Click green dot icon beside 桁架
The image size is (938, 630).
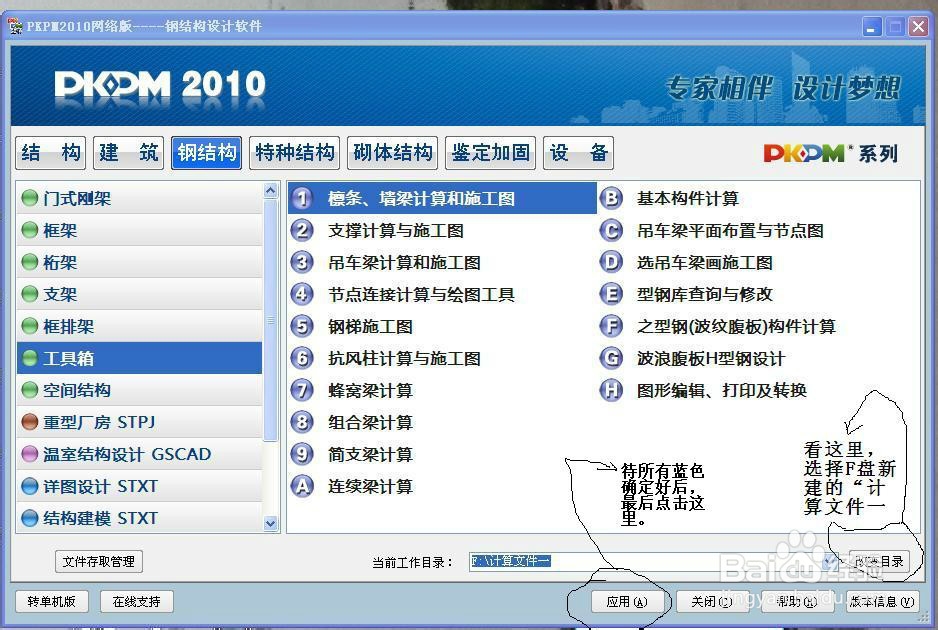tap(30, 262)
